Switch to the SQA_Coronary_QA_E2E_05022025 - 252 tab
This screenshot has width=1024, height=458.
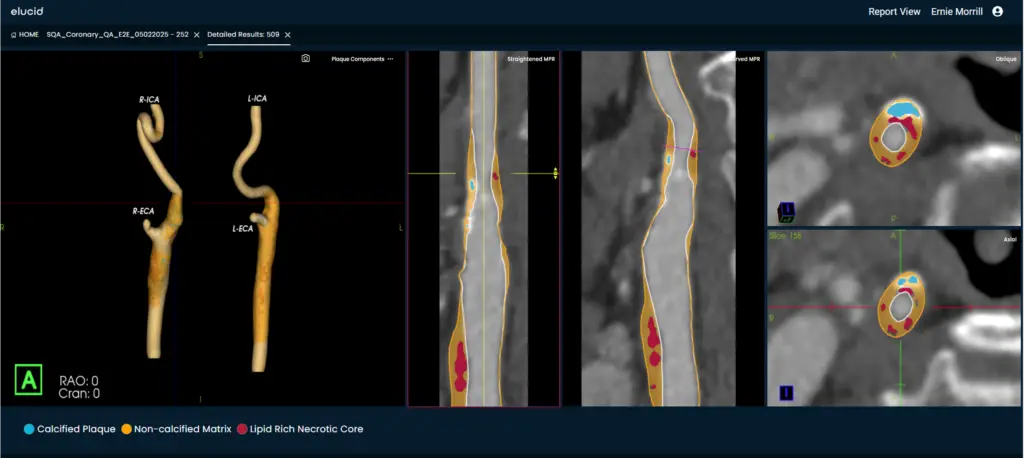(x=118, y=35)
